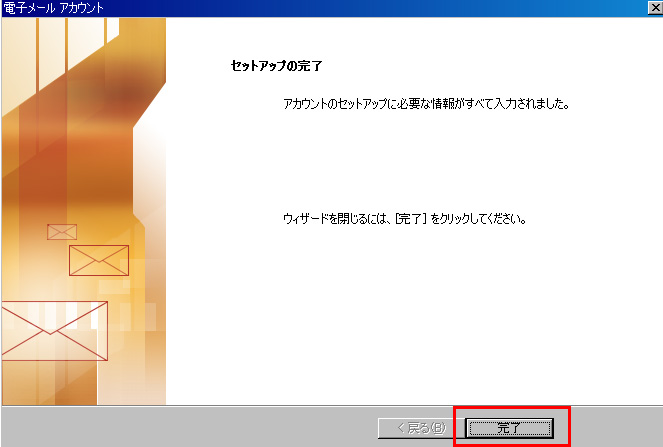Image resolution: width=663 pixels, height=447 pixels.
Task: Click the セットアップの完了 heading
Action: click(x=277, y=66)
